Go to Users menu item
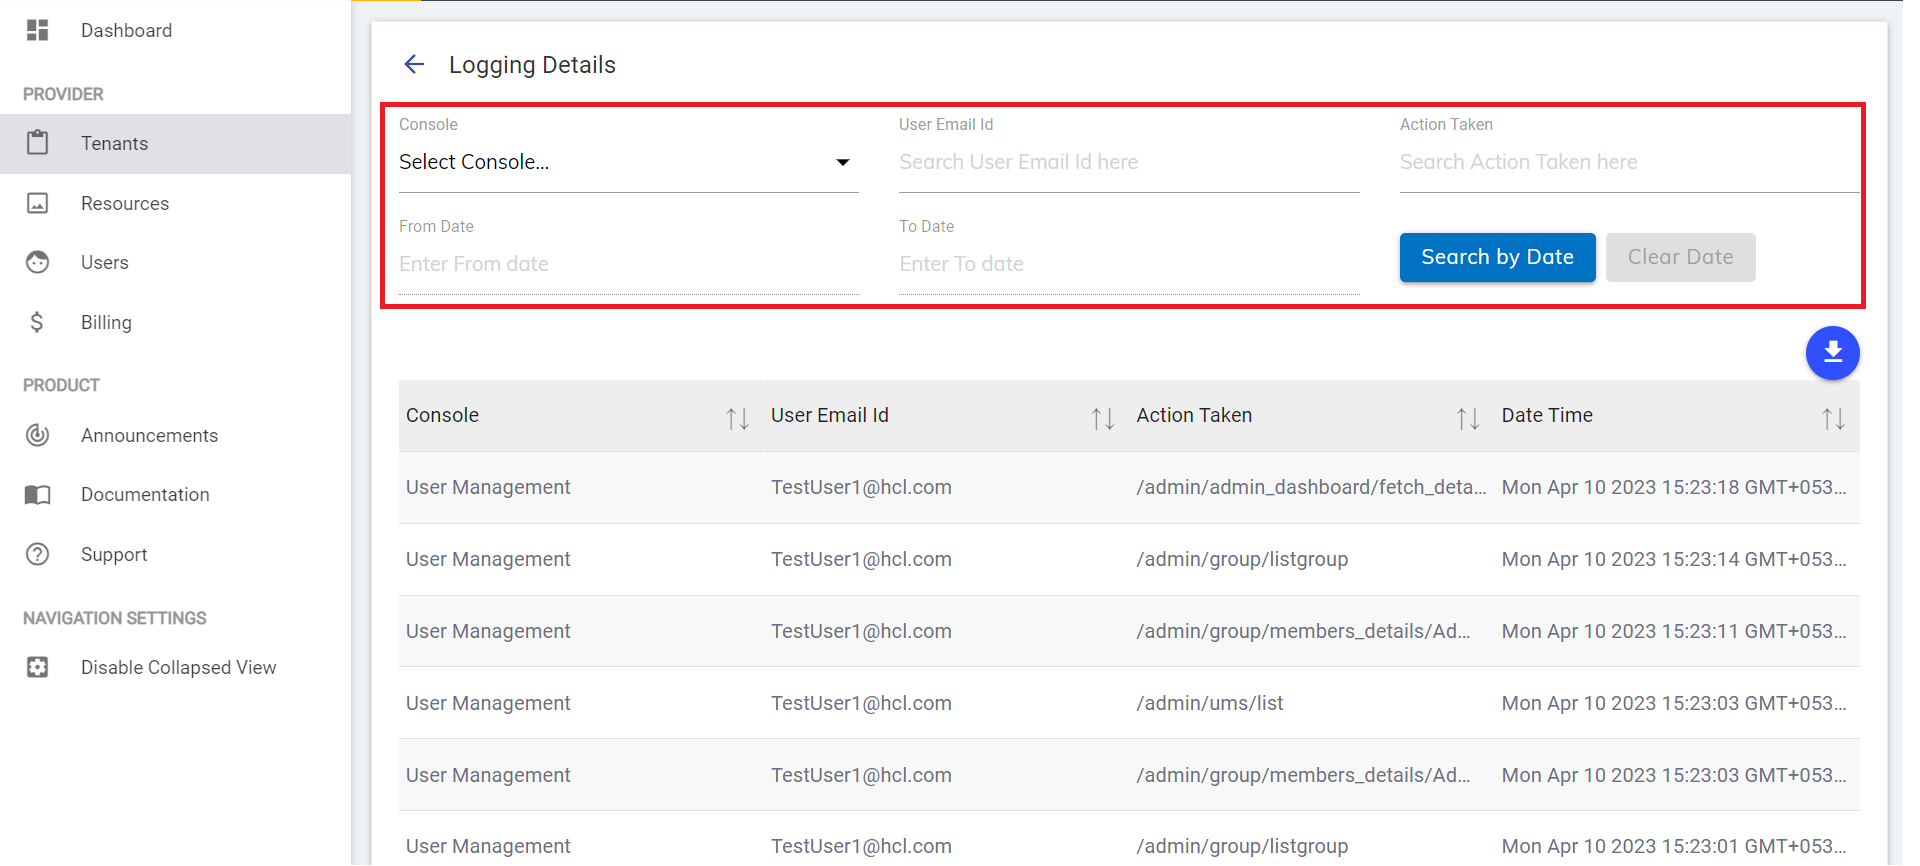The image size is (1920, 866). 175,262
